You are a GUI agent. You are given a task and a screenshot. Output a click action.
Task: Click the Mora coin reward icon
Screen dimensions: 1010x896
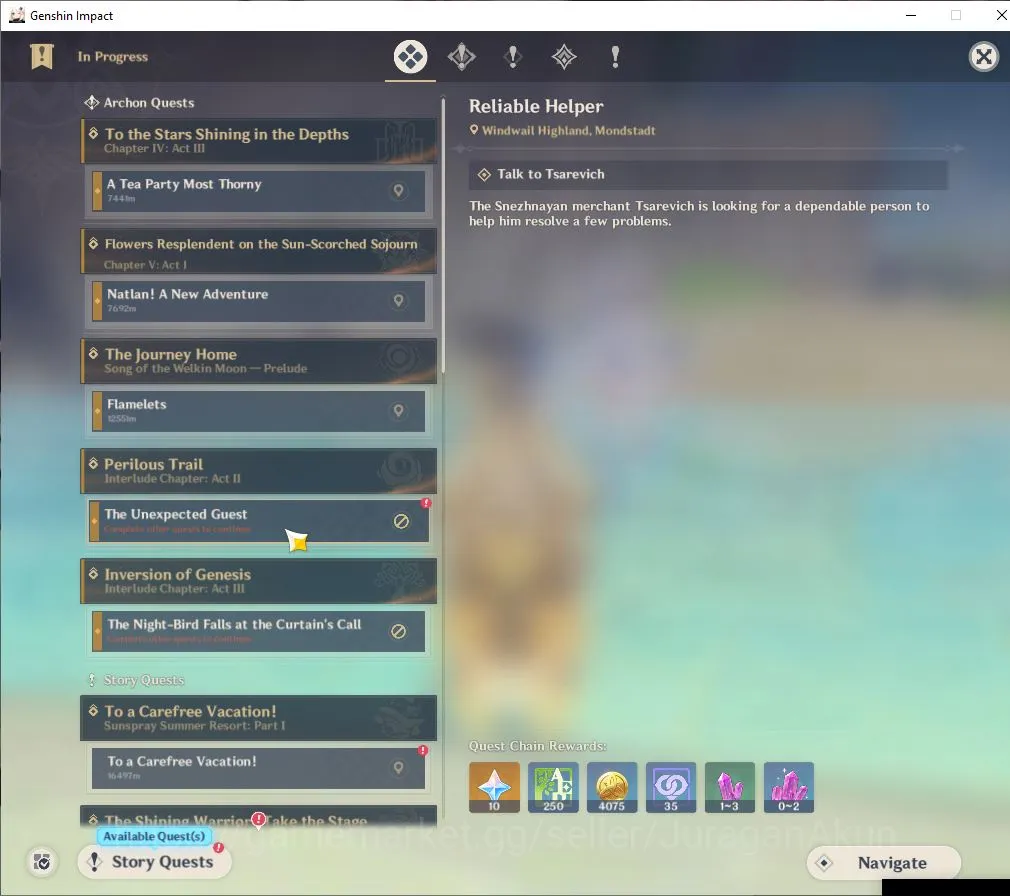pyautogui.click(x=612, y=787)
